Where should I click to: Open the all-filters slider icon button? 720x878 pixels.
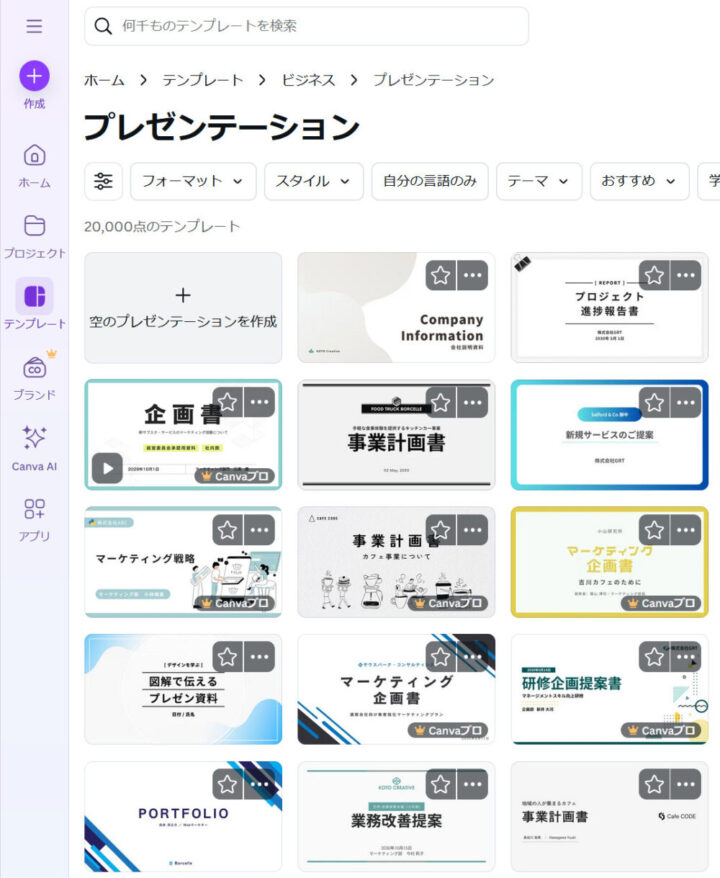coord(103,181)
